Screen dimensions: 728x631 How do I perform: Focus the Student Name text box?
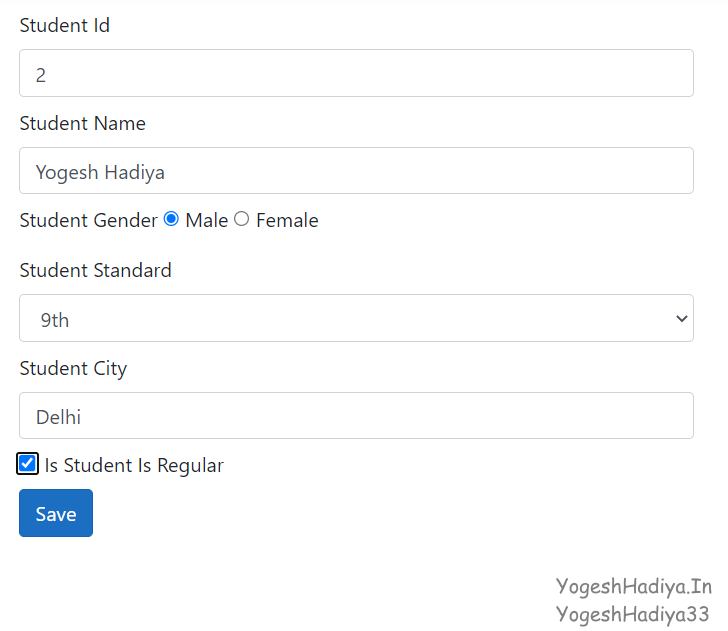[x=356, y=171]
